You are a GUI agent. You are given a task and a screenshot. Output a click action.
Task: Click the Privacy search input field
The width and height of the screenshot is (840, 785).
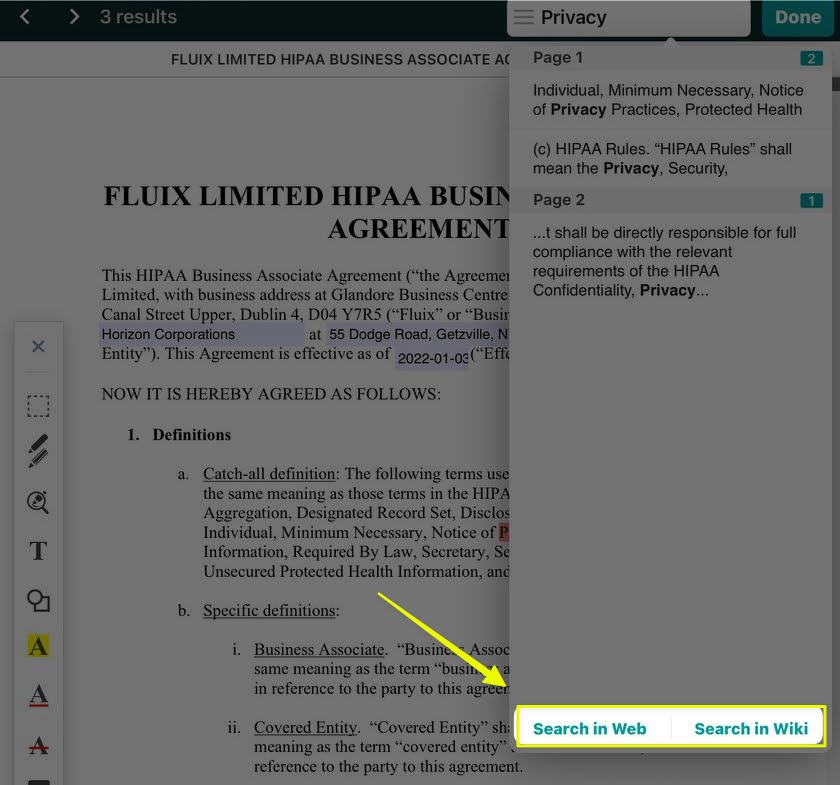(x=640, y=18)
